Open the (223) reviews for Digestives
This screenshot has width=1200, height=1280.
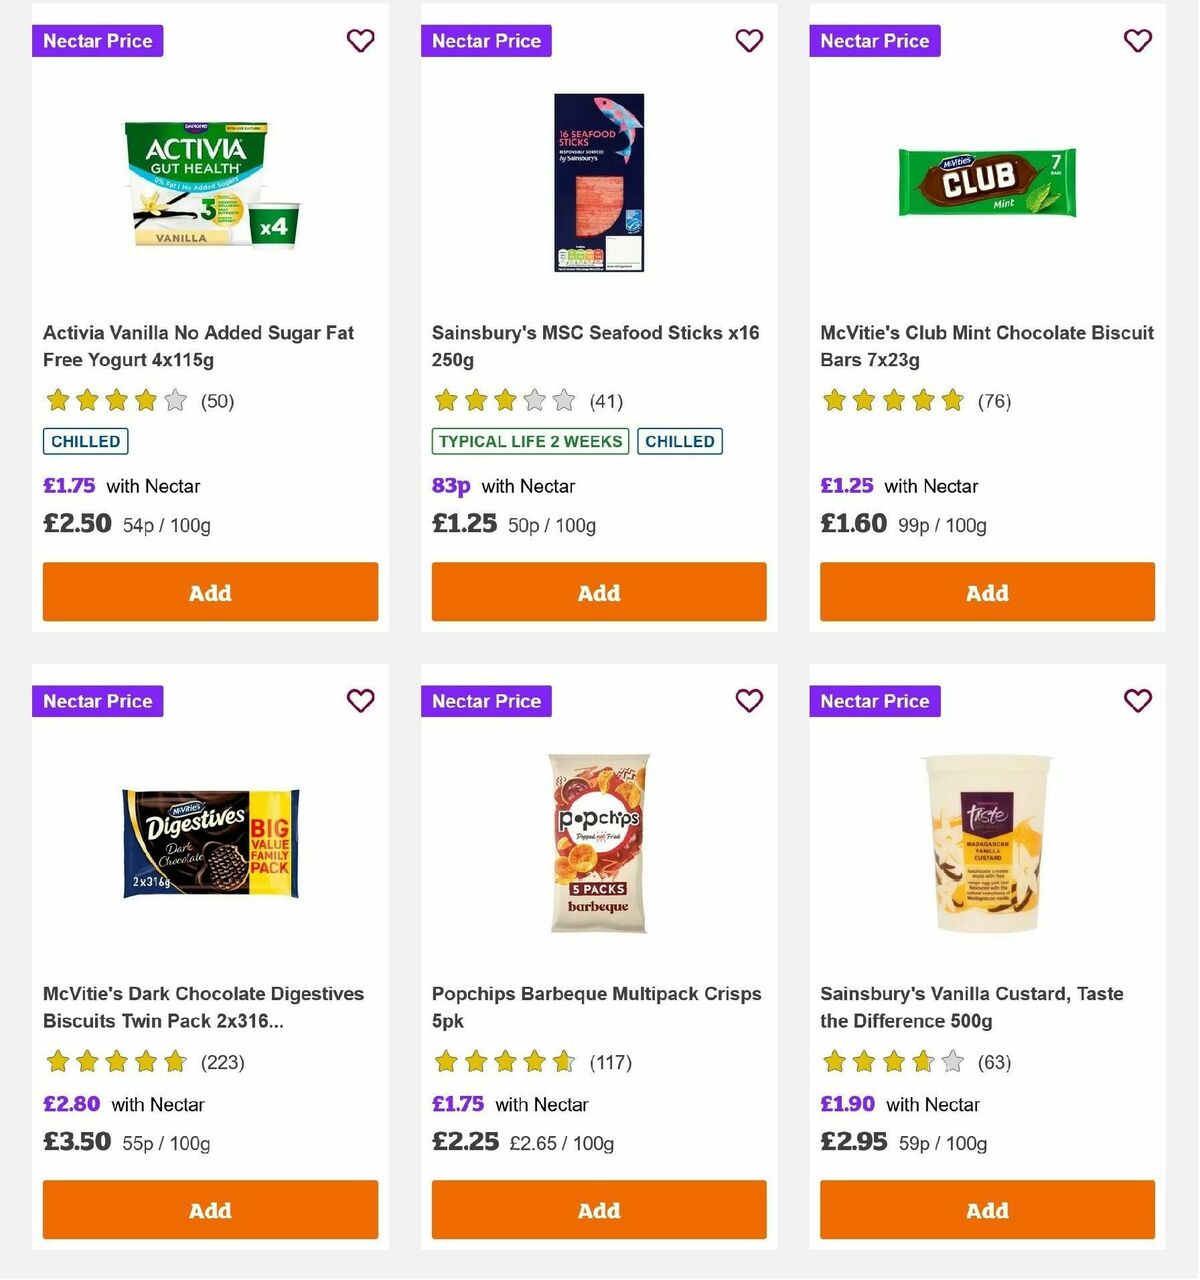point(224,1062)
